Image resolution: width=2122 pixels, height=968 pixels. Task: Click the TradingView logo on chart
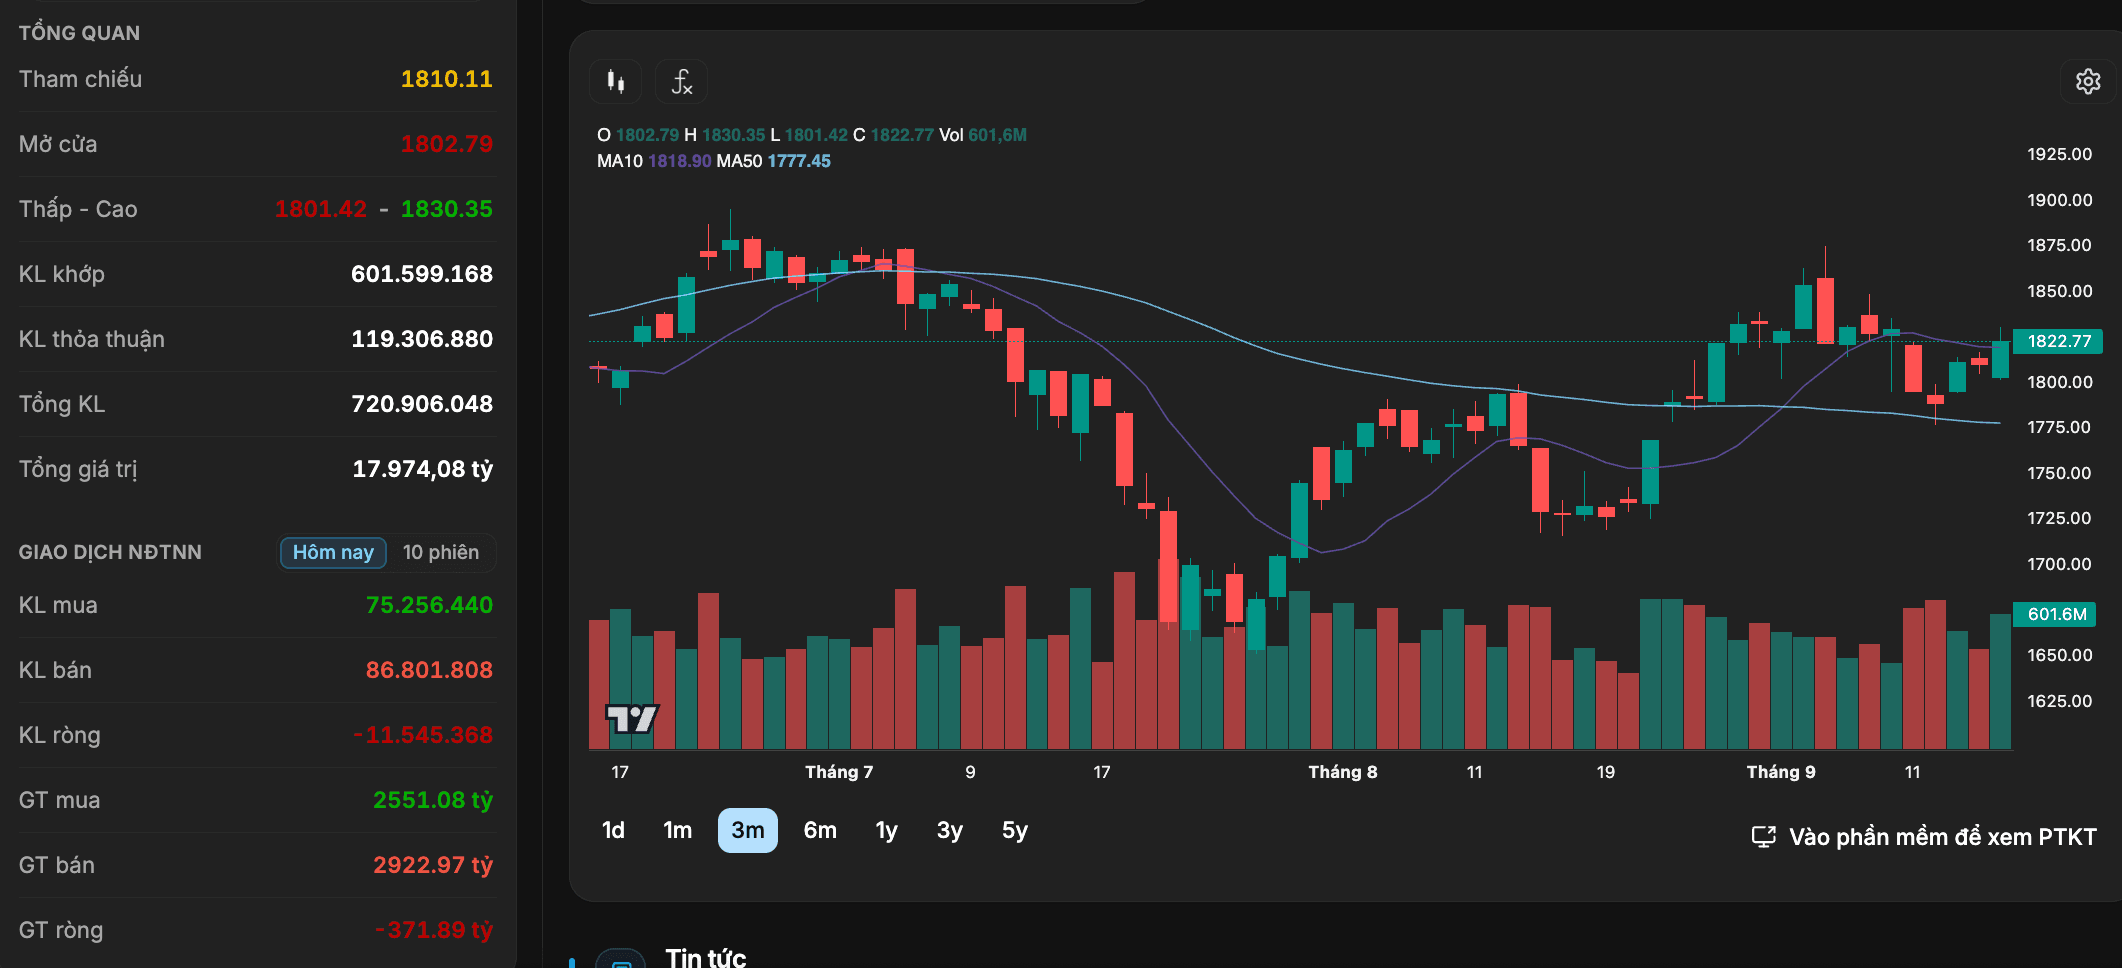point(631,718)
